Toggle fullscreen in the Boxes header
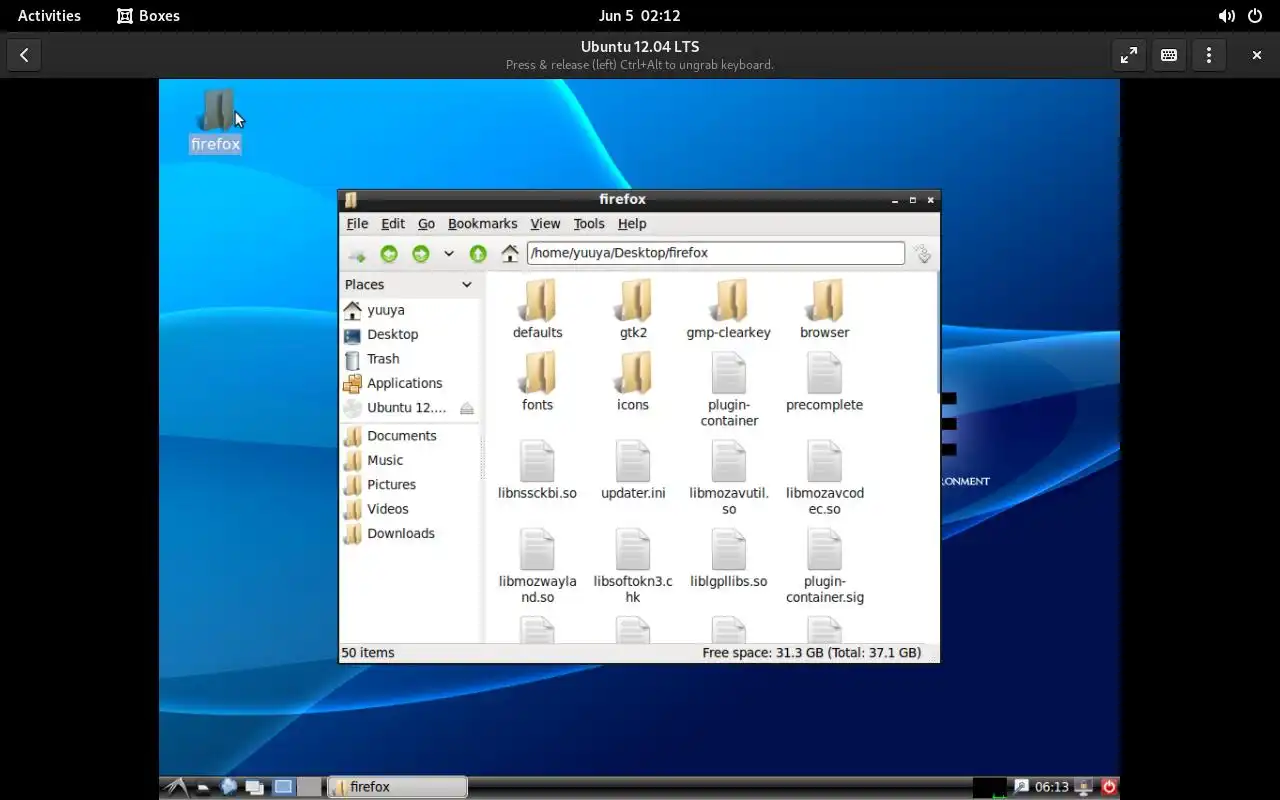This screenshot has height=800, width=1280. (x=1129, y=55)
